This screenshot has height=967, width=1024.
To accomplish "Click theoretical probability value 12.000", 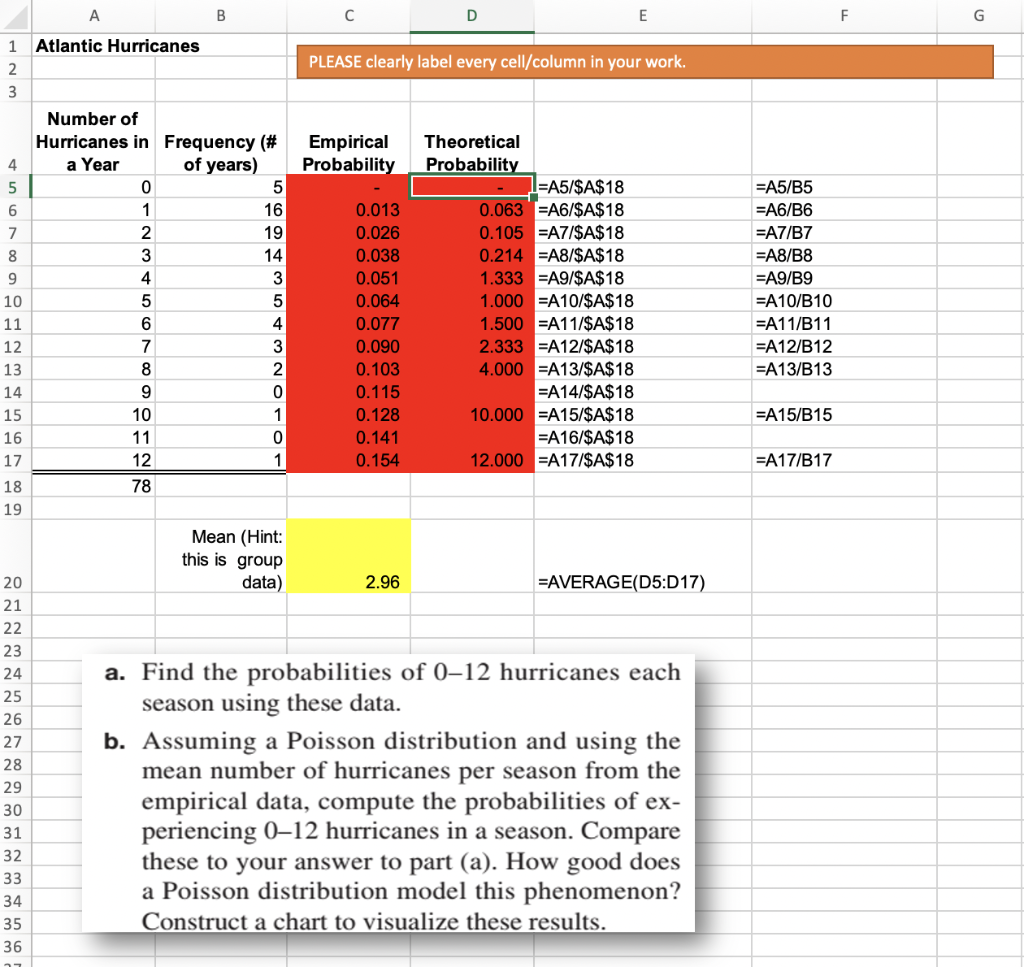I will point(496,460).
